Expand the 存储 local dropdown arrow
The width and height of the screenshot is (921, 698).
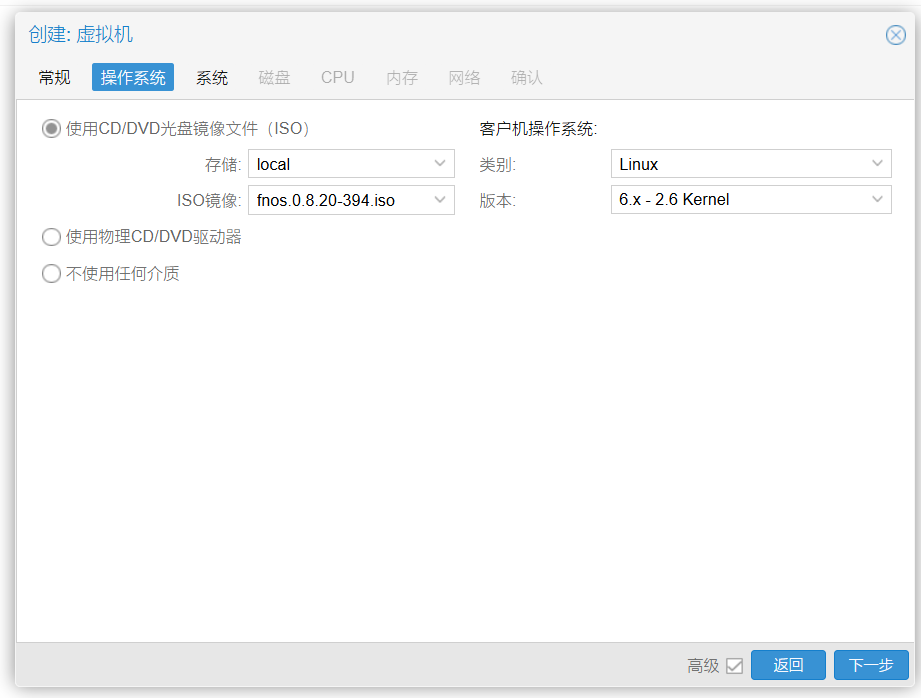(439, 164)
